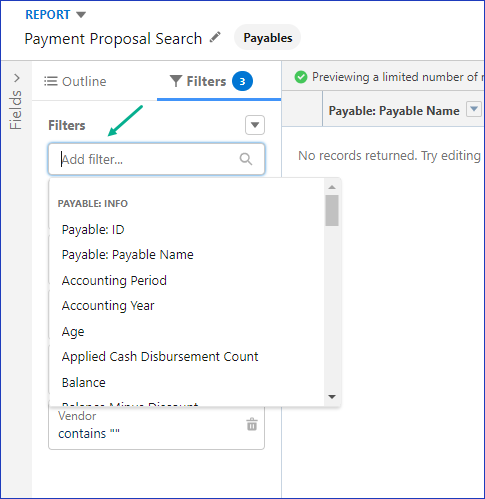Image resolution: width=485 pixels, height=499 pixels.
Task: Open the Vendor contains filter card
Action: 156,428
